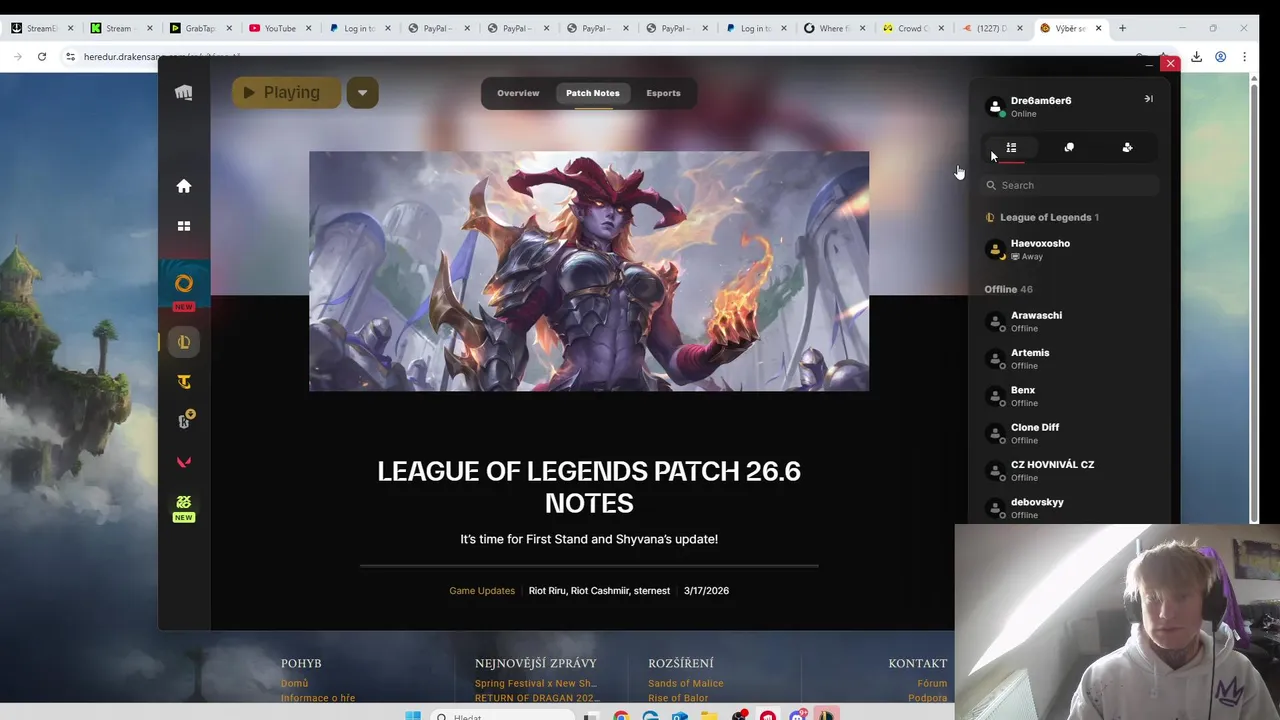Open the green NEW game icon

click(x=184, y=507)
